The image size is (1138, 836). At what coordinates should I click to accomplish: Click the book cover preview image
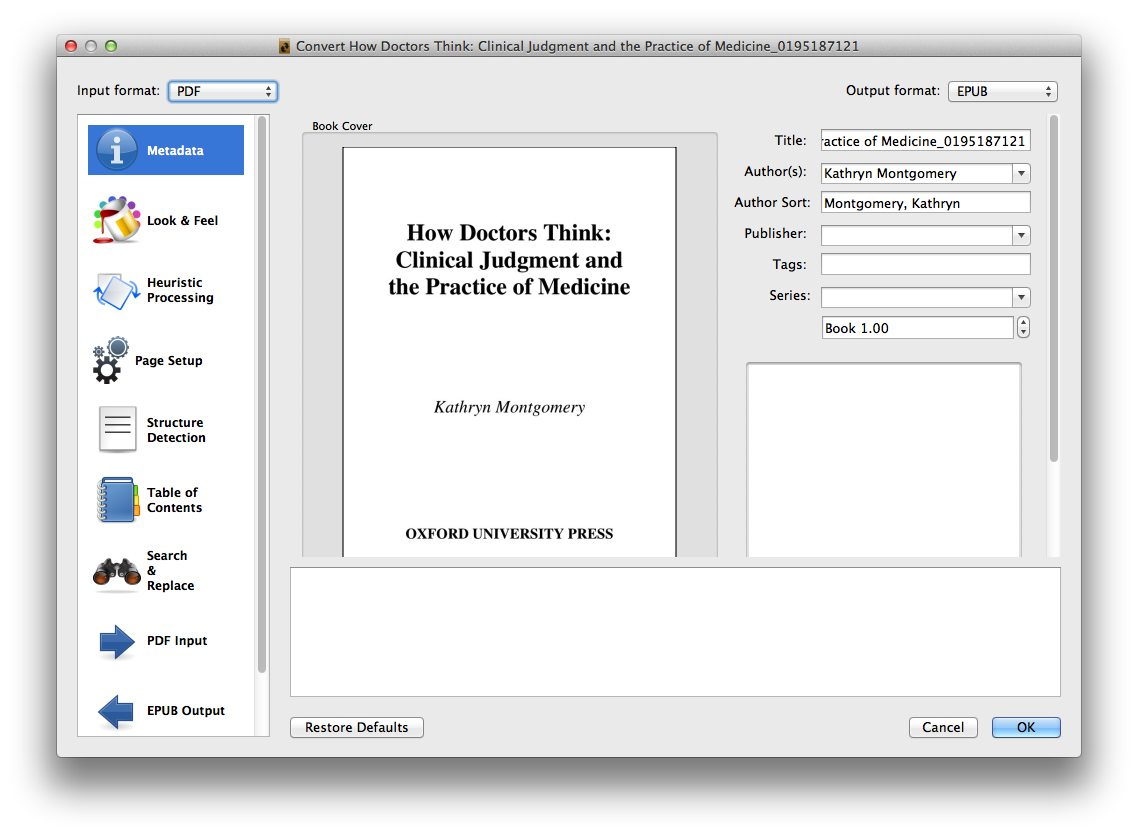coord(509,352)
